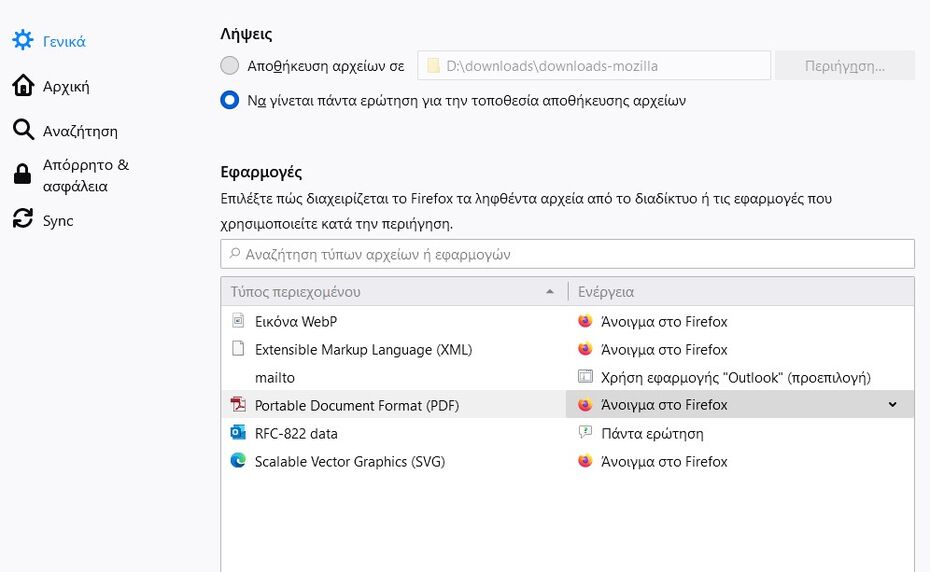Click the Γενικά gear icon
Viewport: 930px width, 572px height.
click(22, 41)
